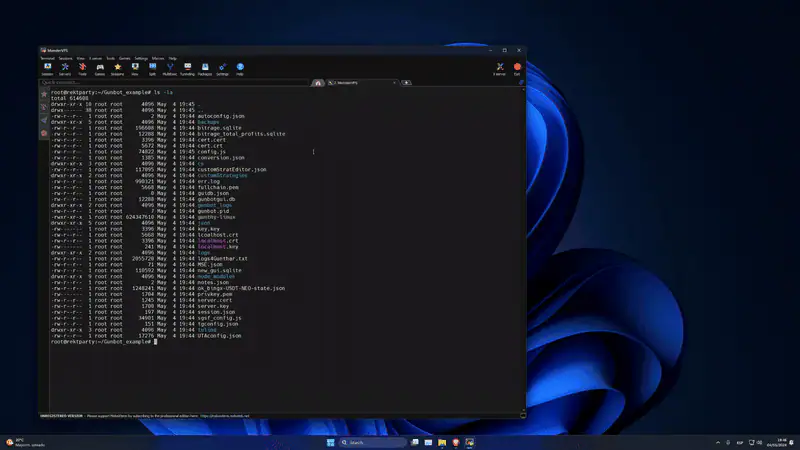Click the bottom-right status corner icon
The width and height of the screenshot is (800, 450).
pos(522,416)
